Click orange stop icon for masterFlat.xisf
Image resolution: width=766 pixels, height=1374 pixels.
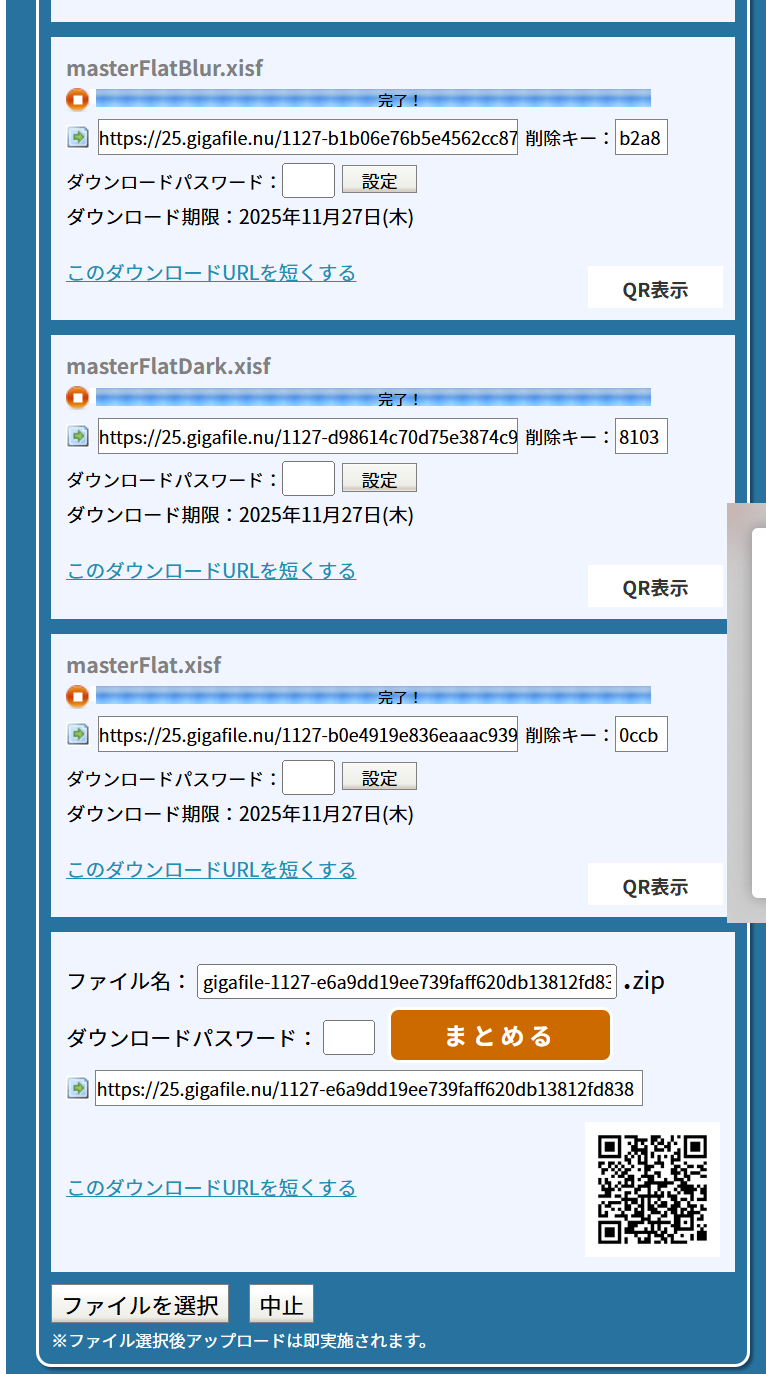78,696
